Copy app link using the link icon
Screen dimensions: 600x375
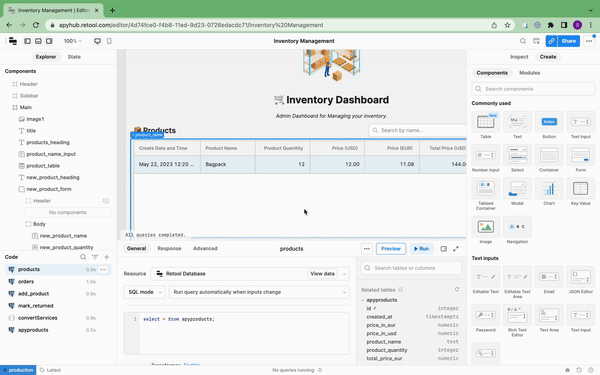(551, 41)
